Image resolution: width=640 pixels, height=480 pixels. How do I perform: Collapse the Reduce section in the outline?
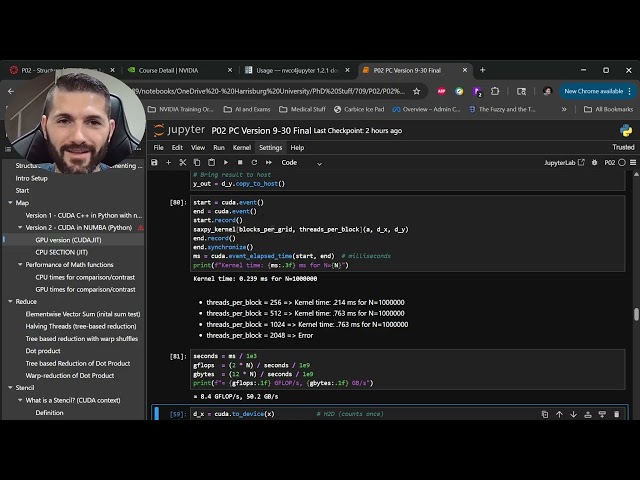pos(10,302)
